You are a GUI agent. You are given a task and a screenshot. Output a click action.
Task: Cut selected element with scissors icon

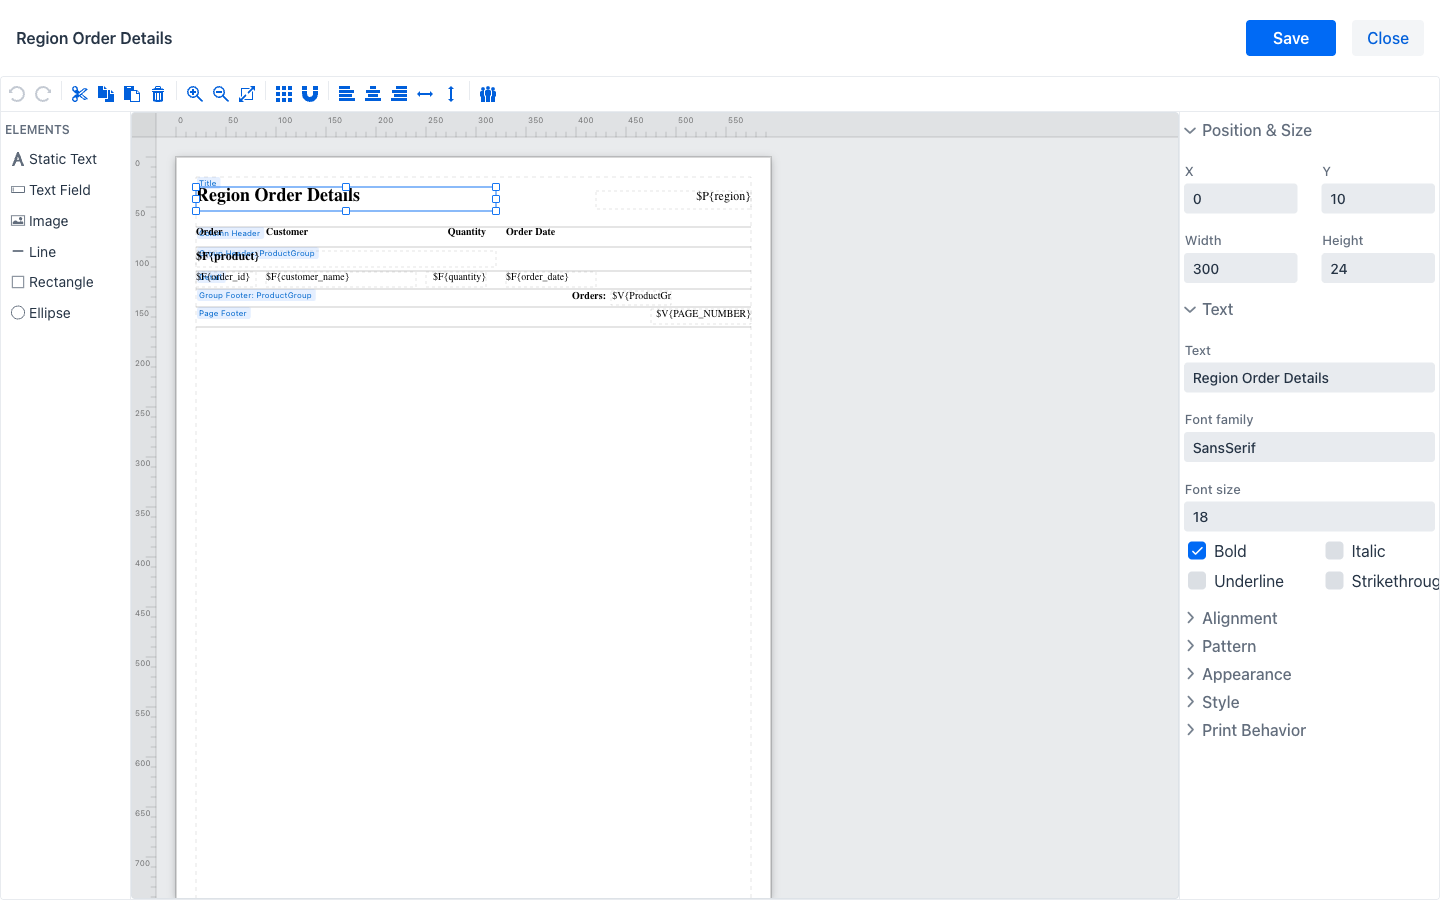pyautogui.click(x=80, y=94)
